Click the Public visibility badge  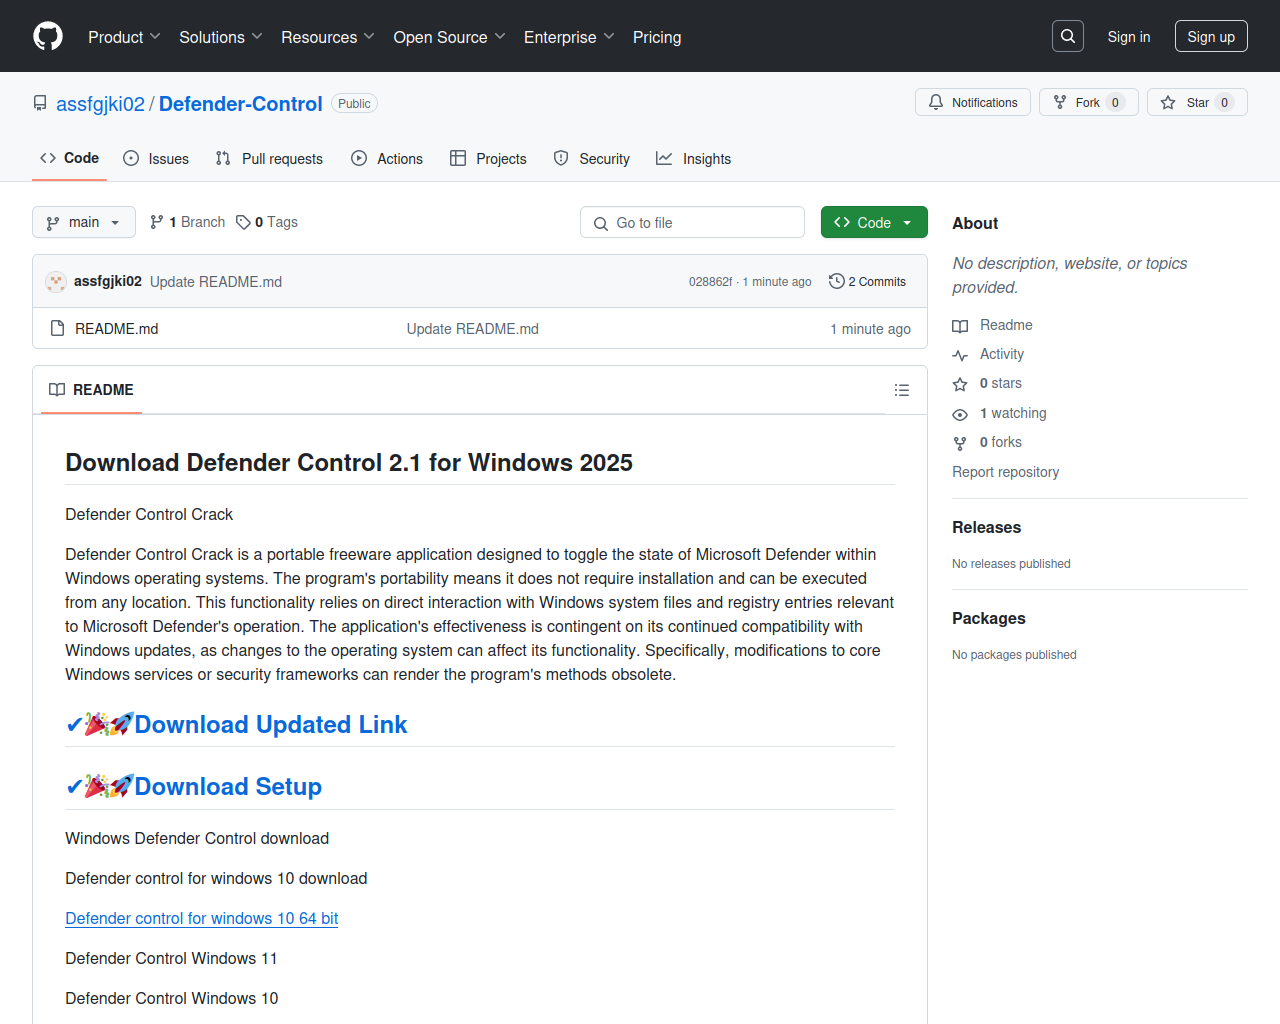pos(354,103)
